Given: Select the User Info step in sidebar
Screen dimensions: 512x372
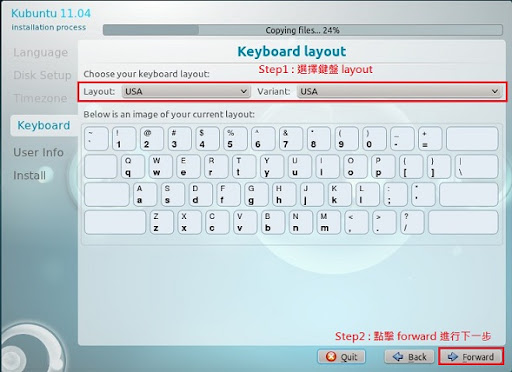Looking at the screenshot, I should point(38,152).
